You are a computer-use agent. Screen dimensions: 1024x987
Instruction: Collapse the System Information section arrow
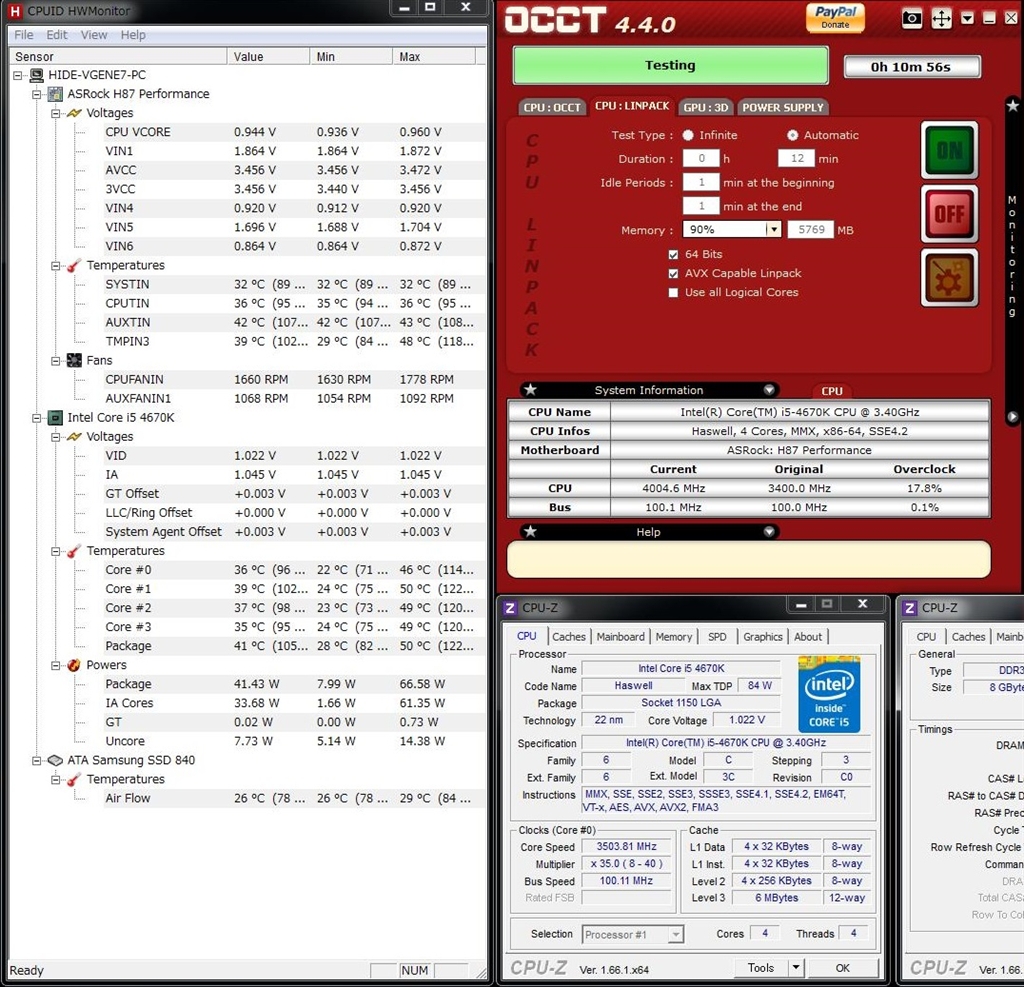(769, 390)
